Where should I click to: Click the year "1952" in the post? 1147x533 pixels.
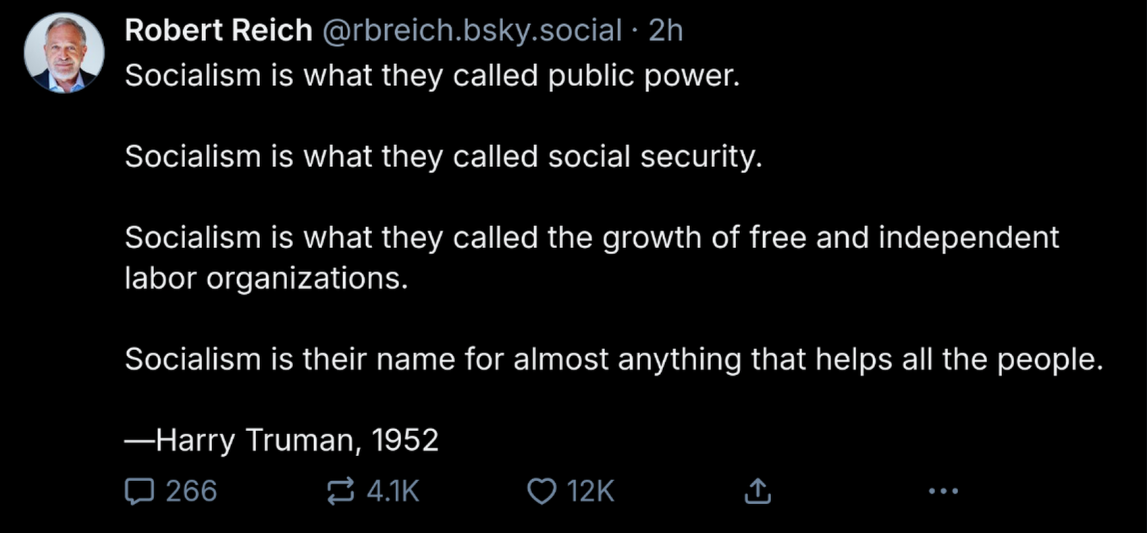[404, 441]
